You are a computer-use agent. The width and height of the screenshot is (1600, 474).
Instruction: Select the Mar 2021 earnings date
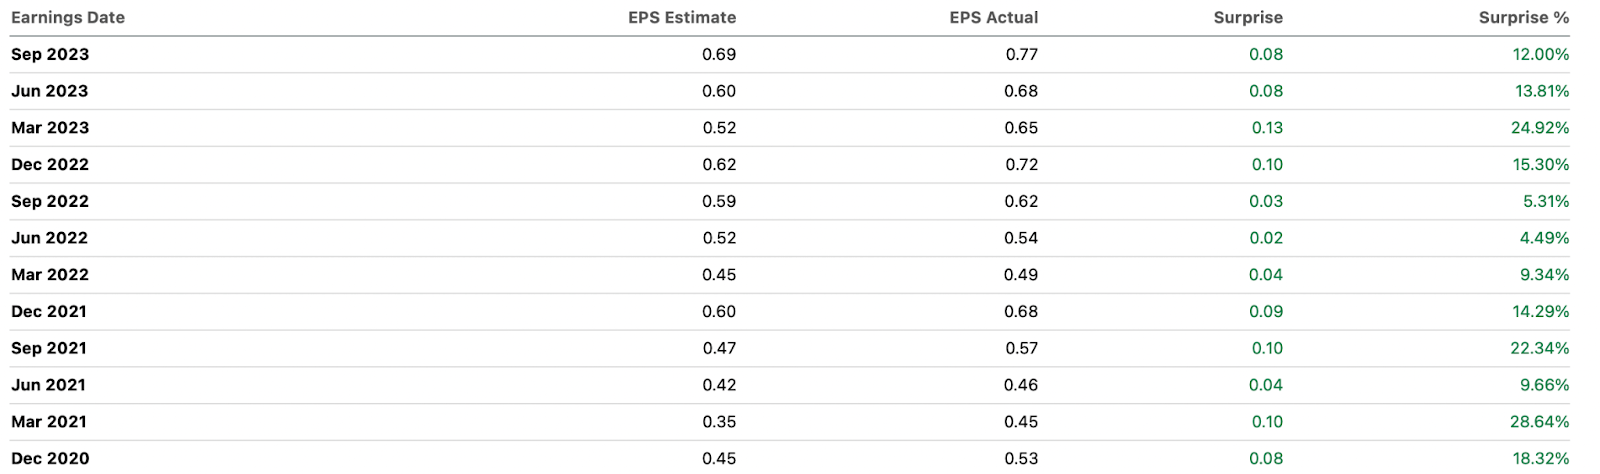pos(50,422)
